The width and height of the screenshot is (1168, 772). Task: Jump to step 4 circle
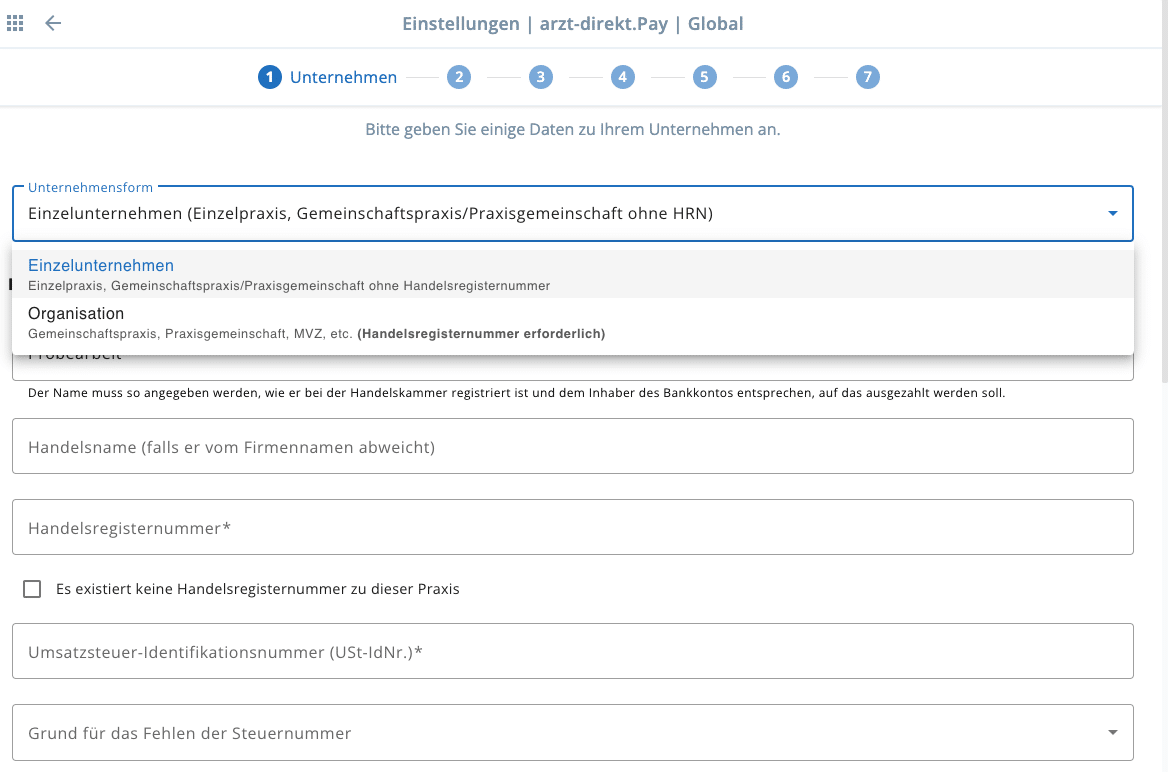(622, 77)
